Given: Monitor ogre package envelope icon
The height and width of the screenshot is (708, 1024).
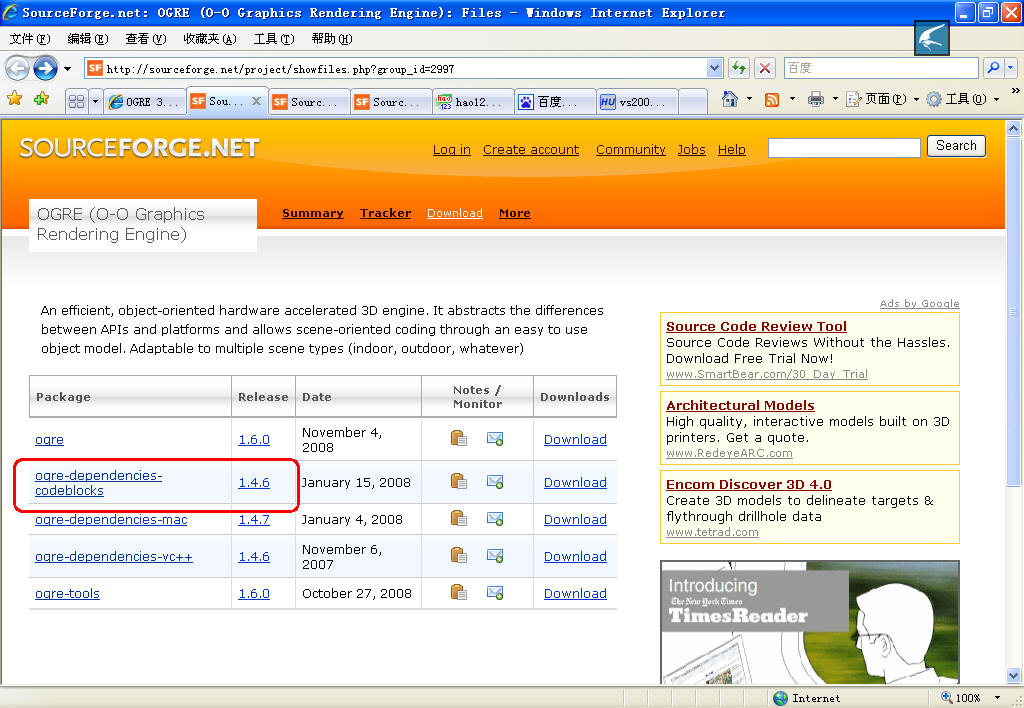Looking at the screenshot, I should pos(495,439).
